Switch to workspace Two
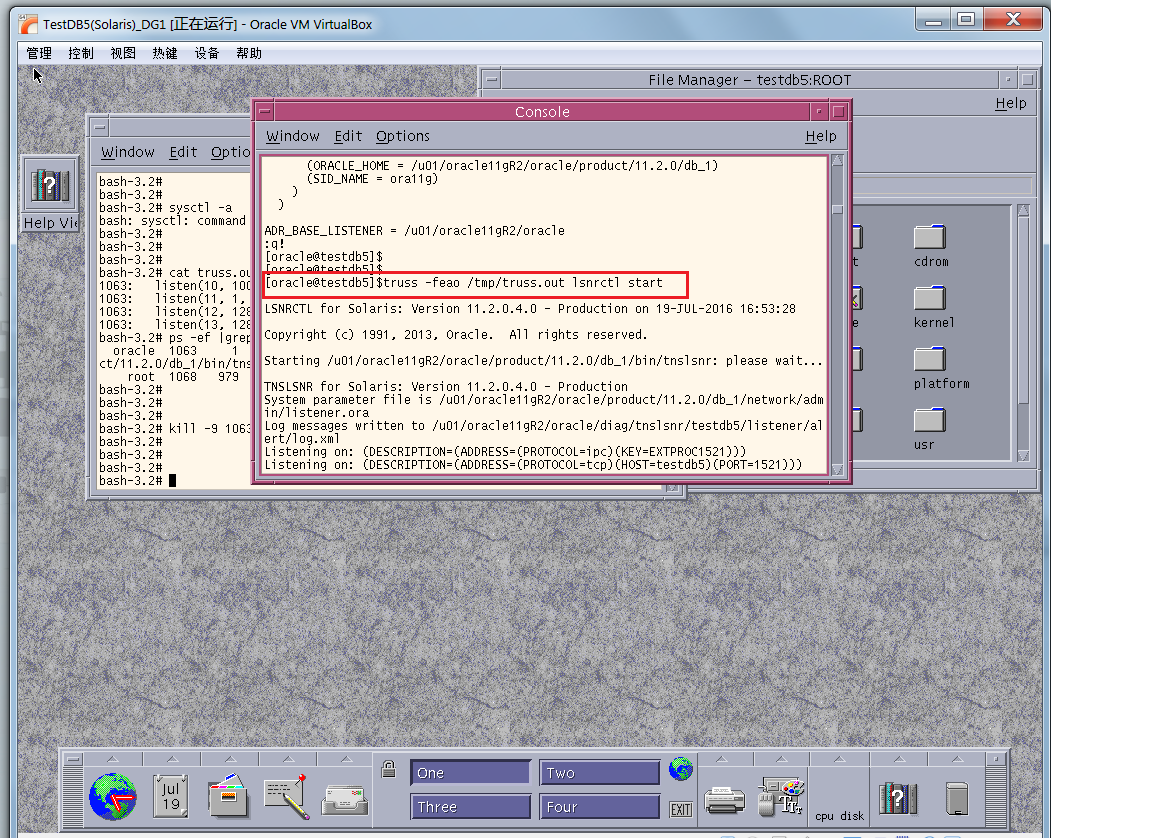This screenshot has width=1152, height=838. coord(600,773)
